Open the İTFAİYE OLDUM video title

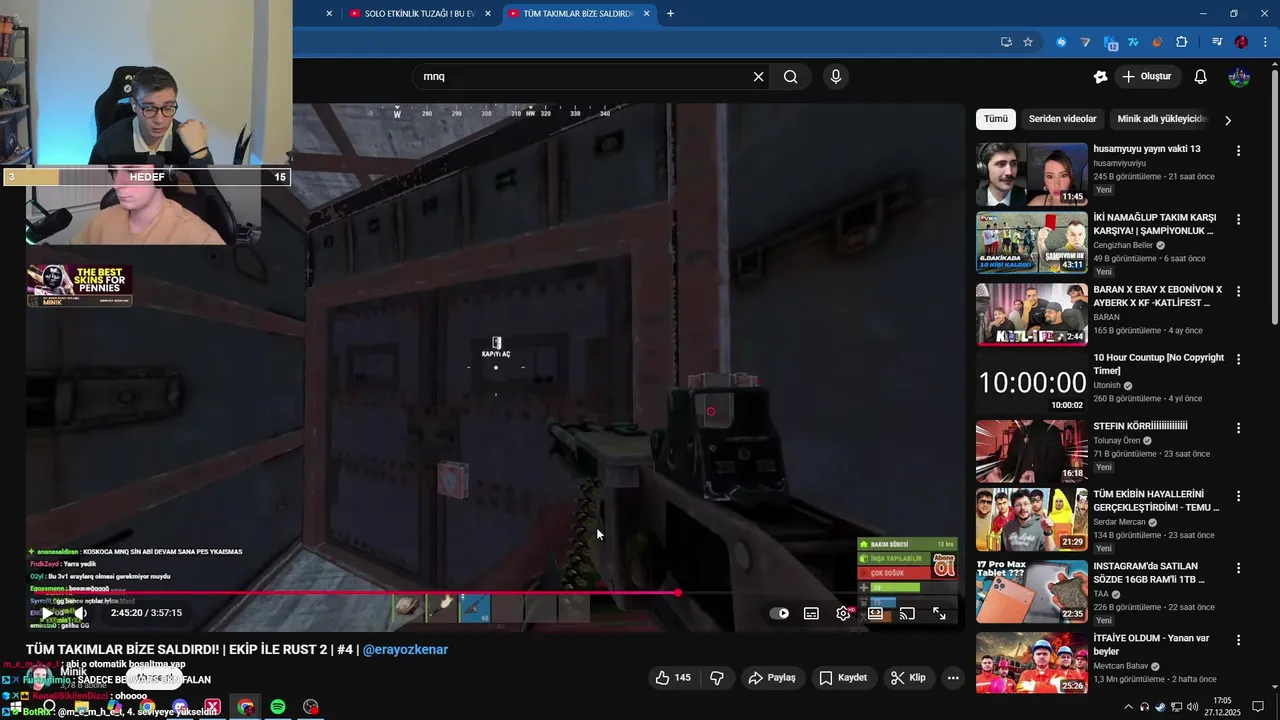pos(1151,645)
